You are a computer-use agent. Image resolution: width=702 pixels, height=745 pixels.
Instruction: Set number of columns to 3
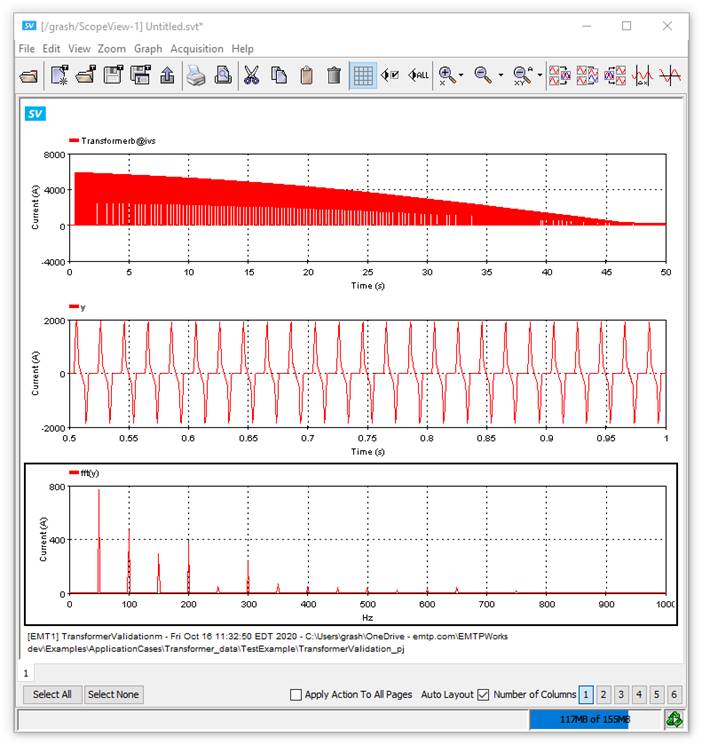coord(621,694)
